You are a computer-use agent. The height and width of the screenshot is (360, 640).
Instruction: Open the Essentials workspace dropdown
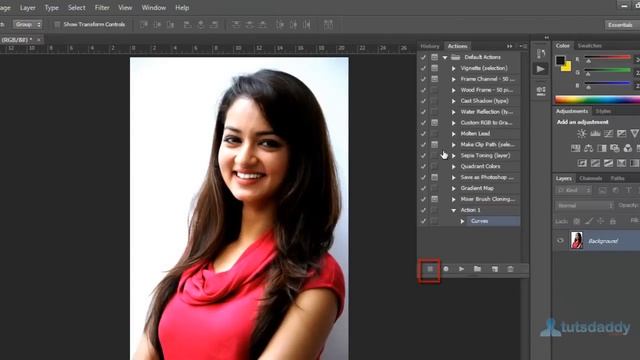click(x=622, y=25)
